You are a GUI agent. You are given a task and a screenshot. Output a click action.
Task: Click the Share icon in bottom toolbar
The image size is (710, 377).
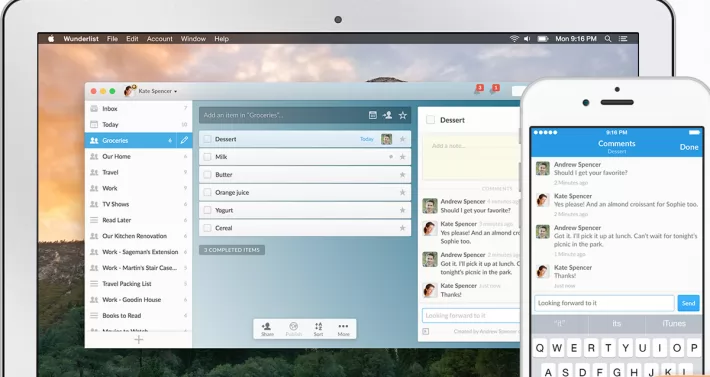(x=267, y=329)
